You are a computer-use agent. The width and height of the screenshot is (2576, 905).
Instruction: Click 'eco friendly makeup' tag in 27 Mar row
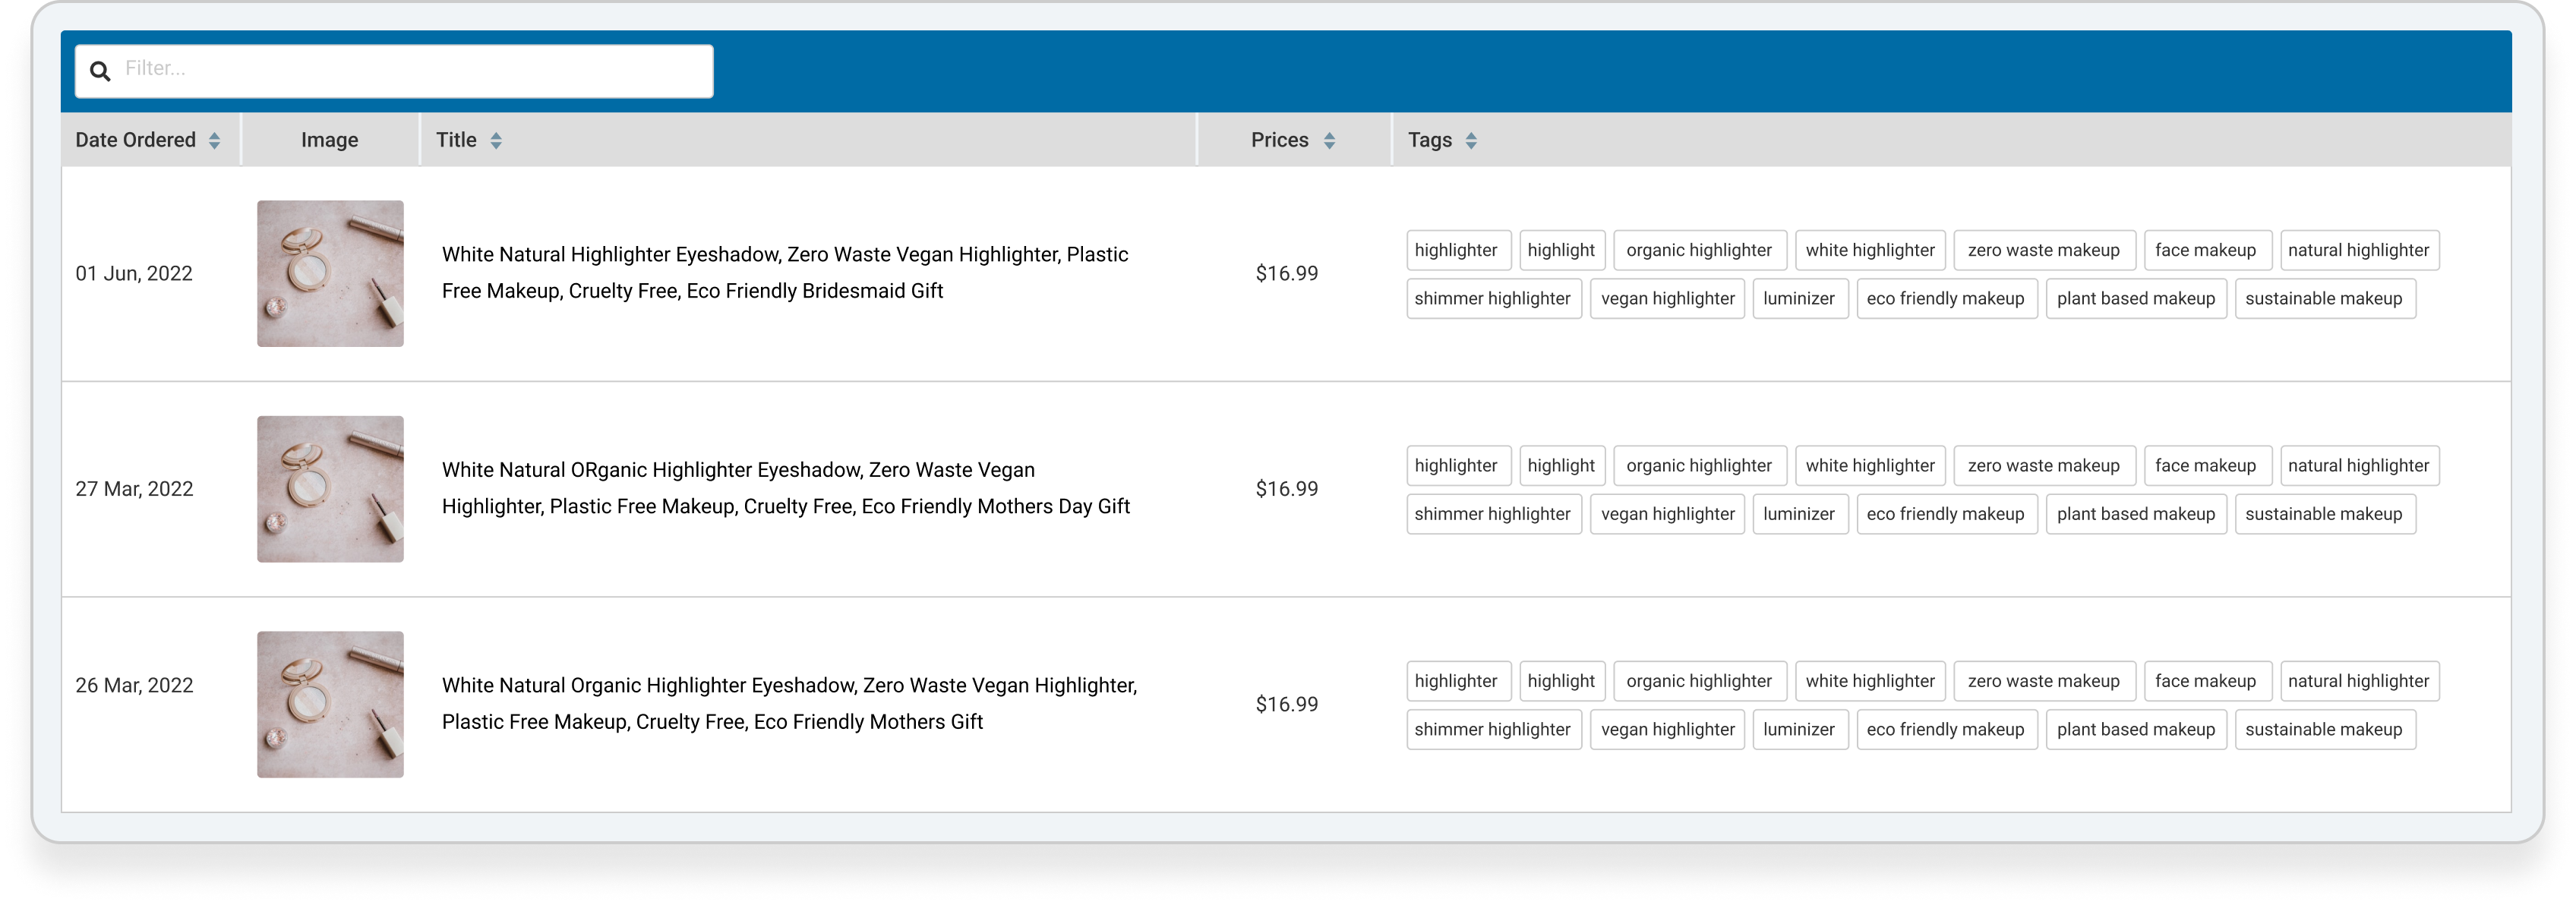[x=1946, y=514]
